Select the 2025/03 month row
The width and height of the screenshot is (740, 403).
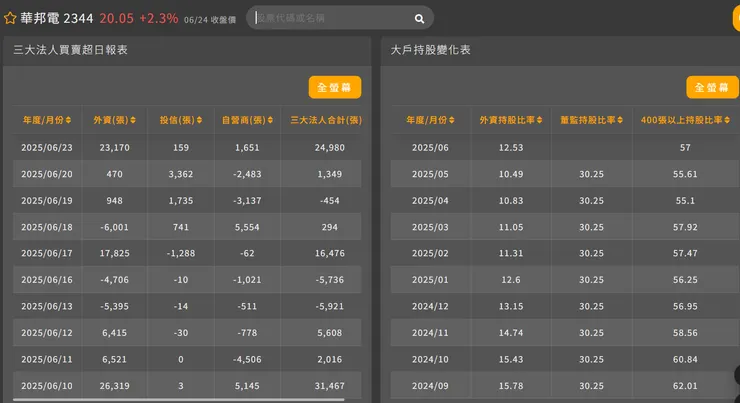point(564,227)
